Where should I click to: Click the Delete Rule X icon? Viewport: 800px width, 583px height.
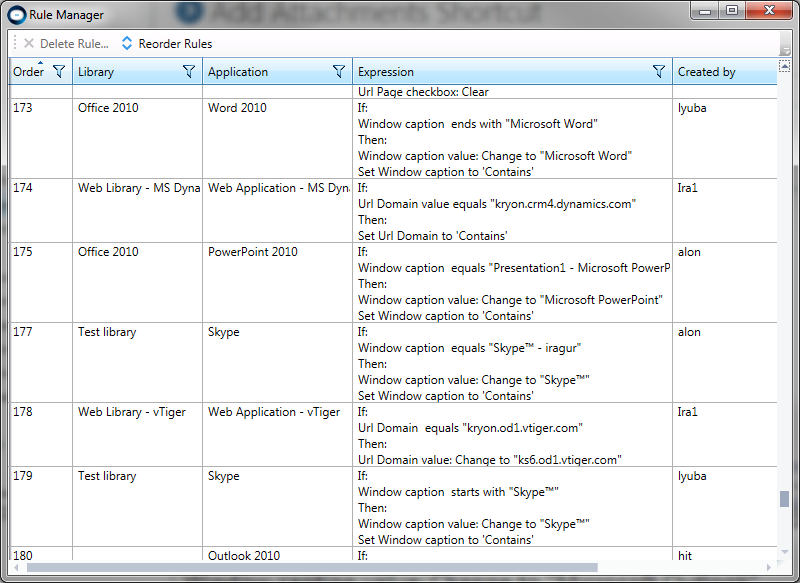coord(29,44)
